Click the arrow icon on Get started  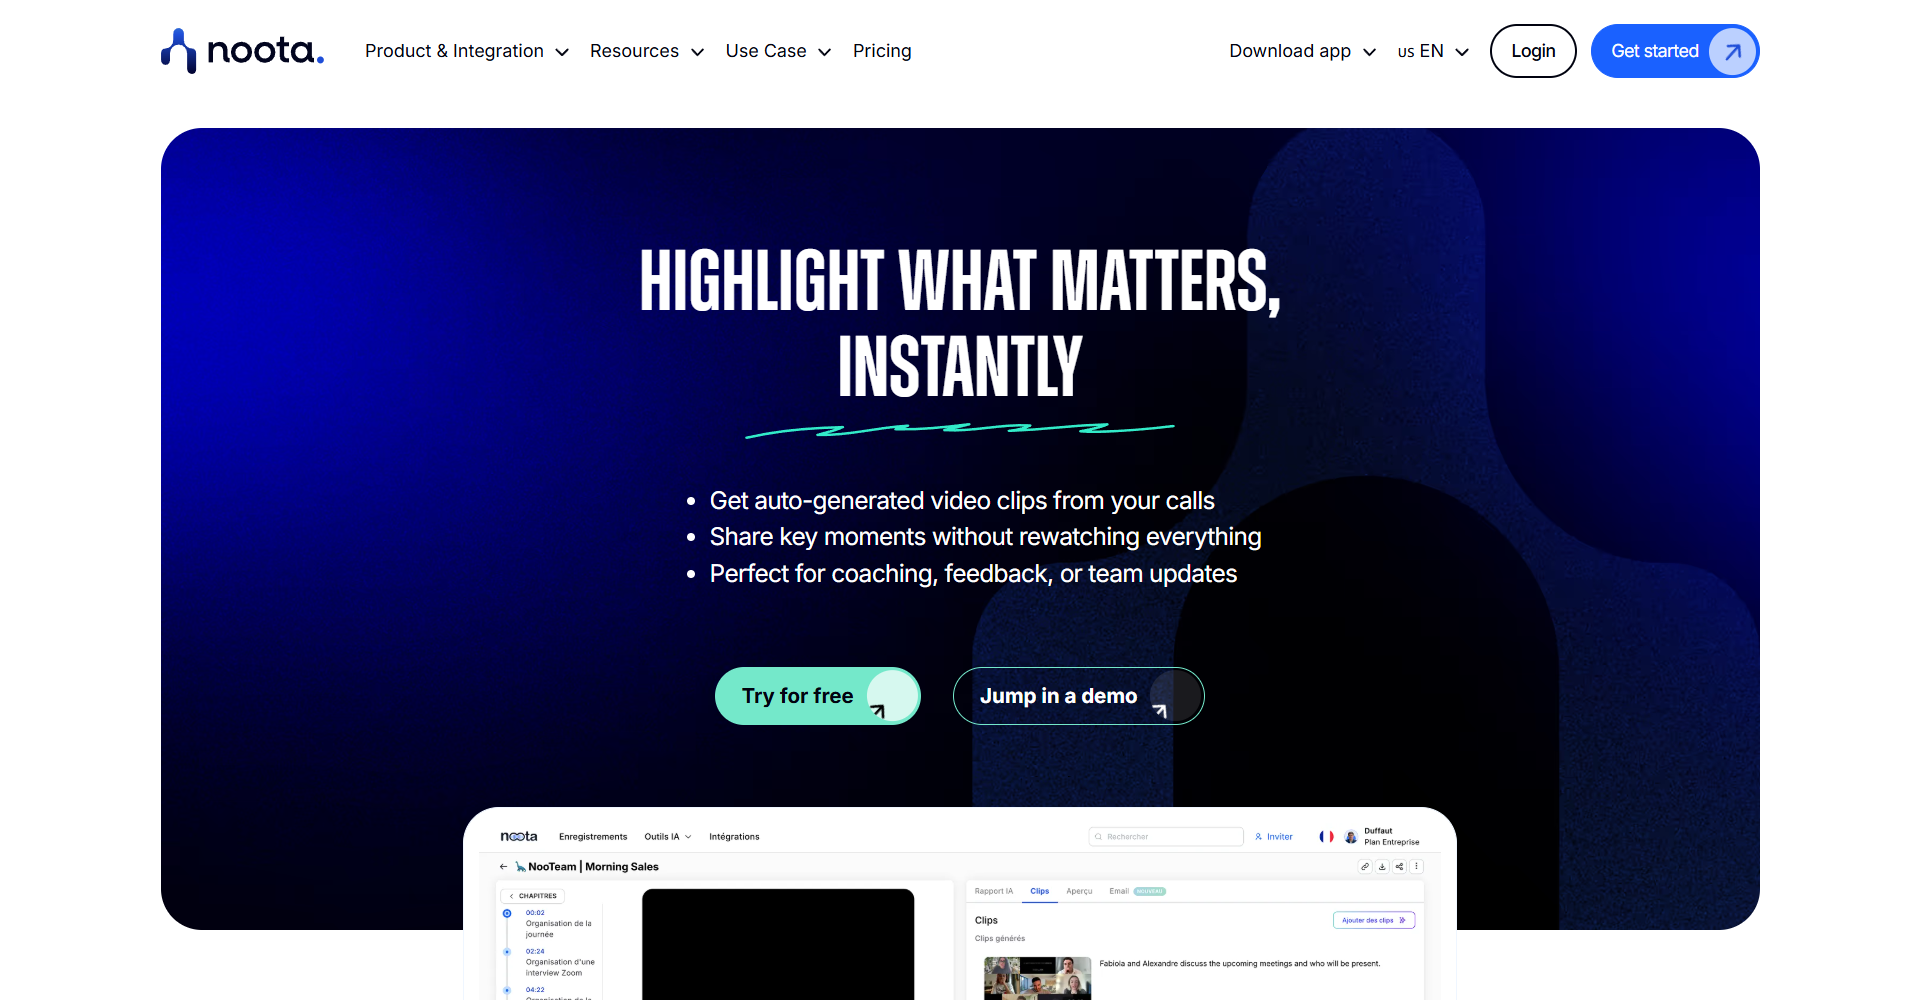[1733, 51]
